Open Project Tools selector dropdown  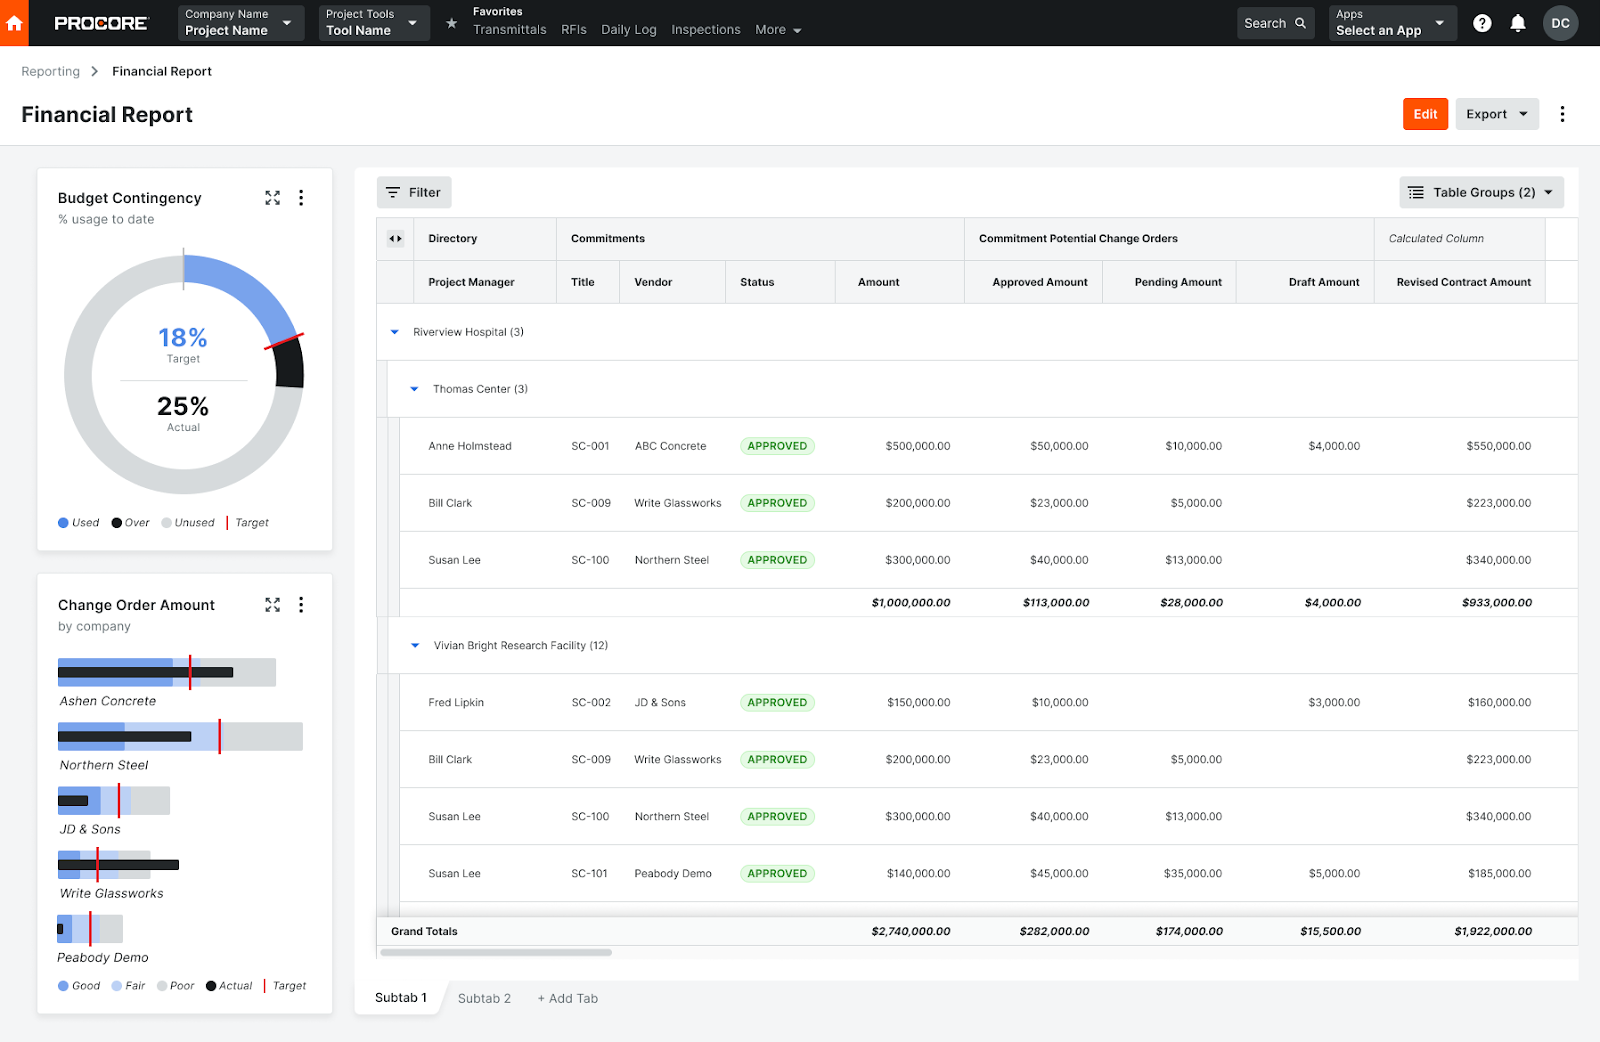(374, 23)
